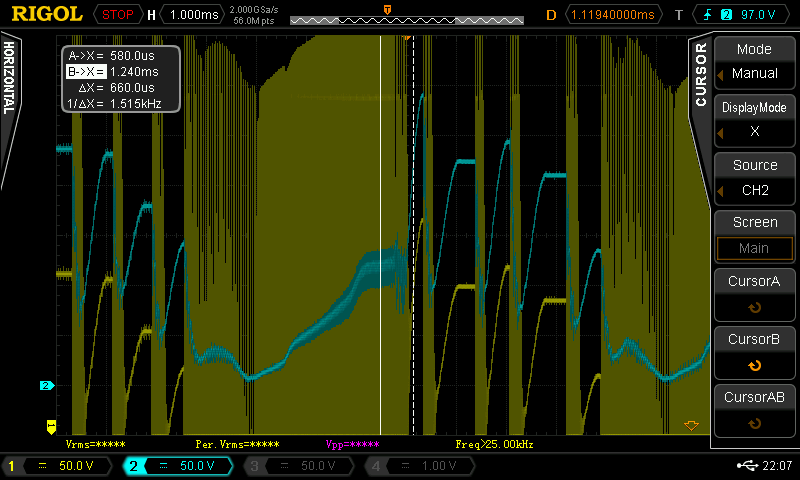Click the orange D delay label
The image size is (800, 480).
(x=551, y=15)
